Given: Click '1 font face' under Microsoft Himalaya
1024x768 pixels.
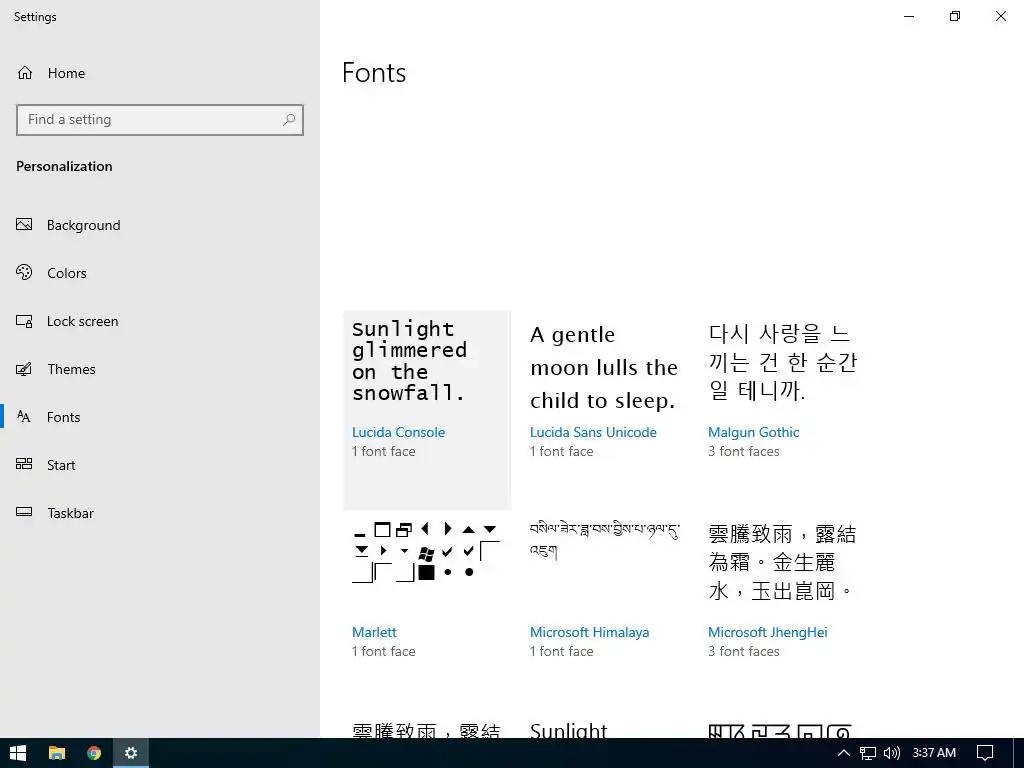Looking at the screenshot, I should [x=562, y=651].
